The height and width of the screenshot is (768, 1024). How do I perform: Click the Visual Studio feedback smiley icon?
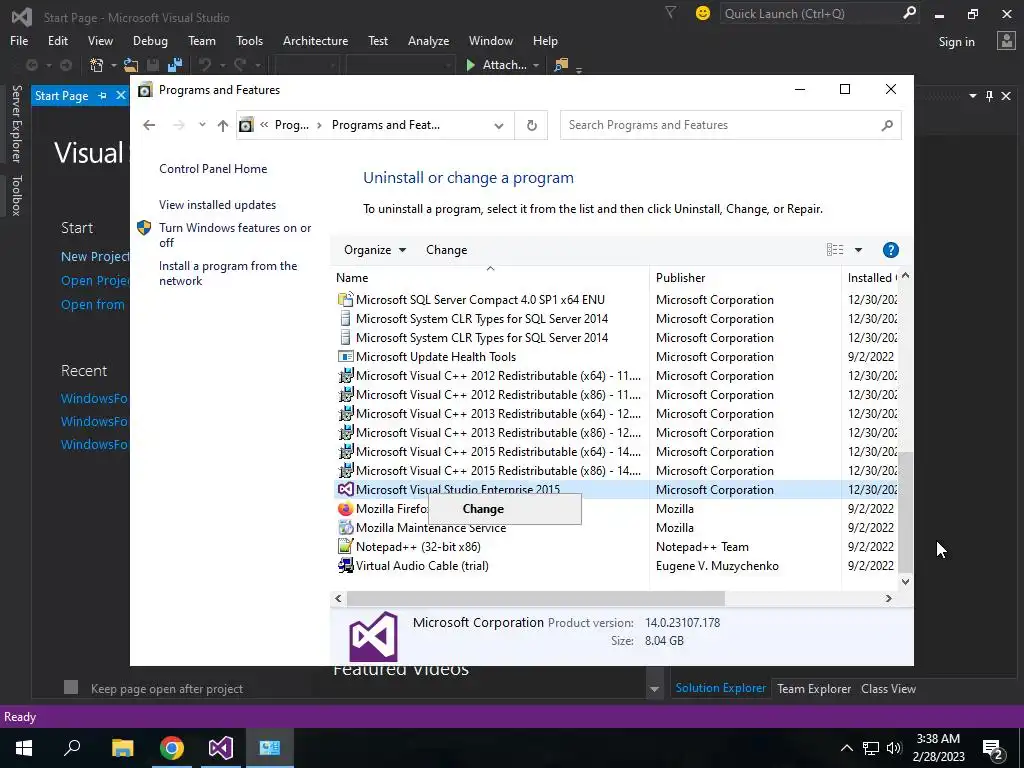click(703, 13)
